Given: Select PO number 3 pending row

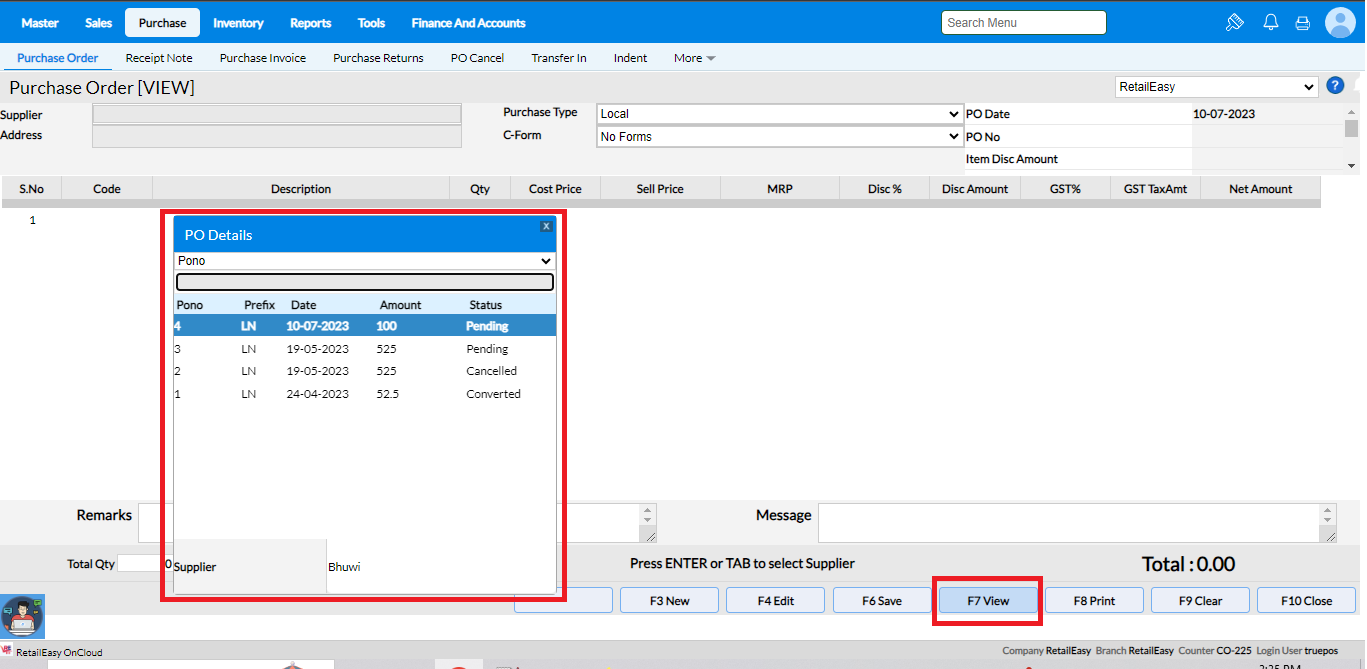Looking at the screenshot, I should (x=364, y=349).
